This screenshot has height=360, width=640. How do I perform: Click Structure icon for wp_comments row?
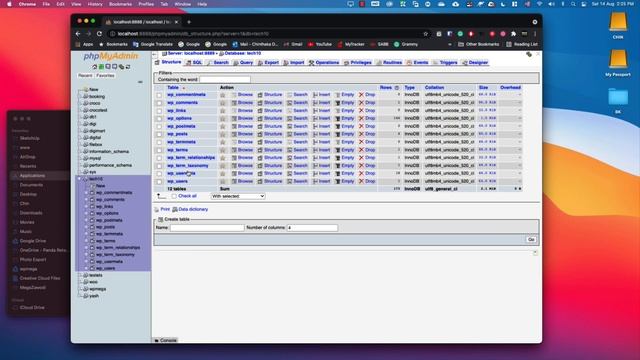pyautogui.click(x=260, y=103)
